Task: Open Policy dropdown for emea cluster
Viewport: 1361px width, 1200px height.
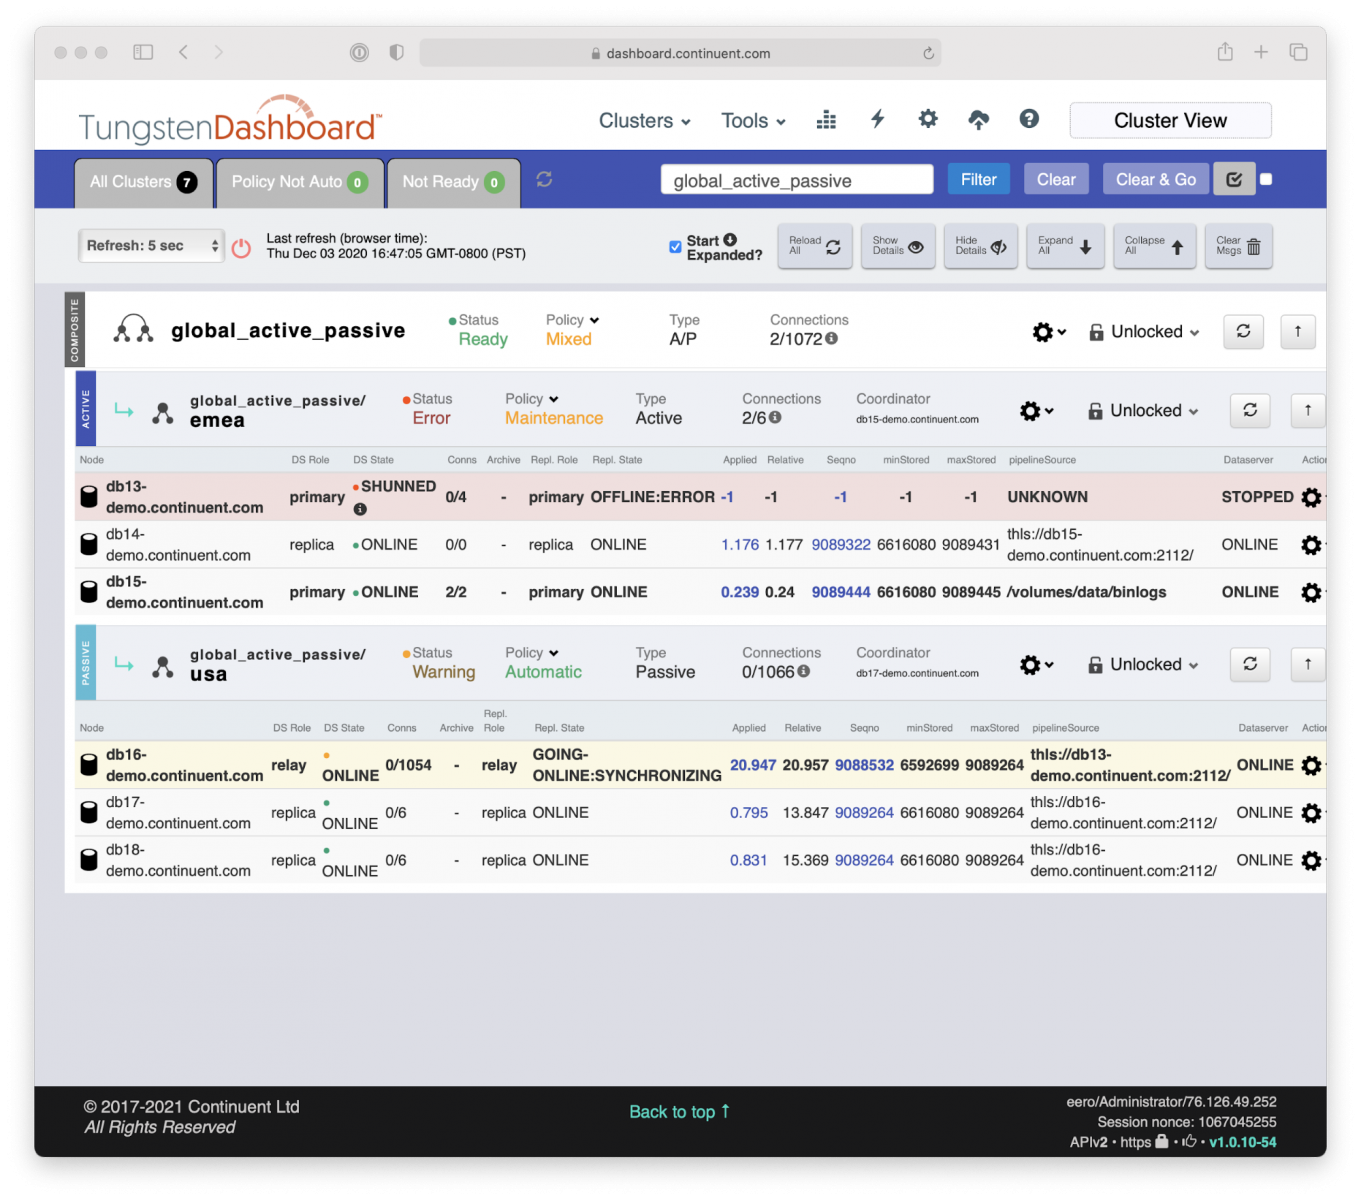Action: 532,399
